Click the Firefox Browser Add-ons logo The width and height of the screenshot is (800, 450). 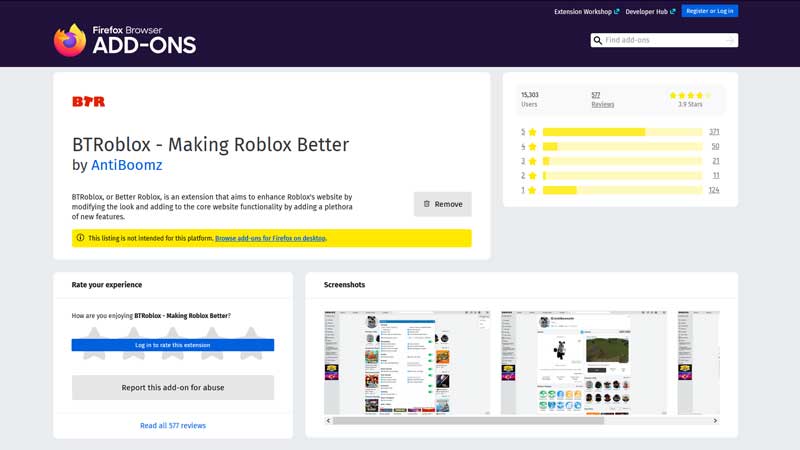coord(125,40)
